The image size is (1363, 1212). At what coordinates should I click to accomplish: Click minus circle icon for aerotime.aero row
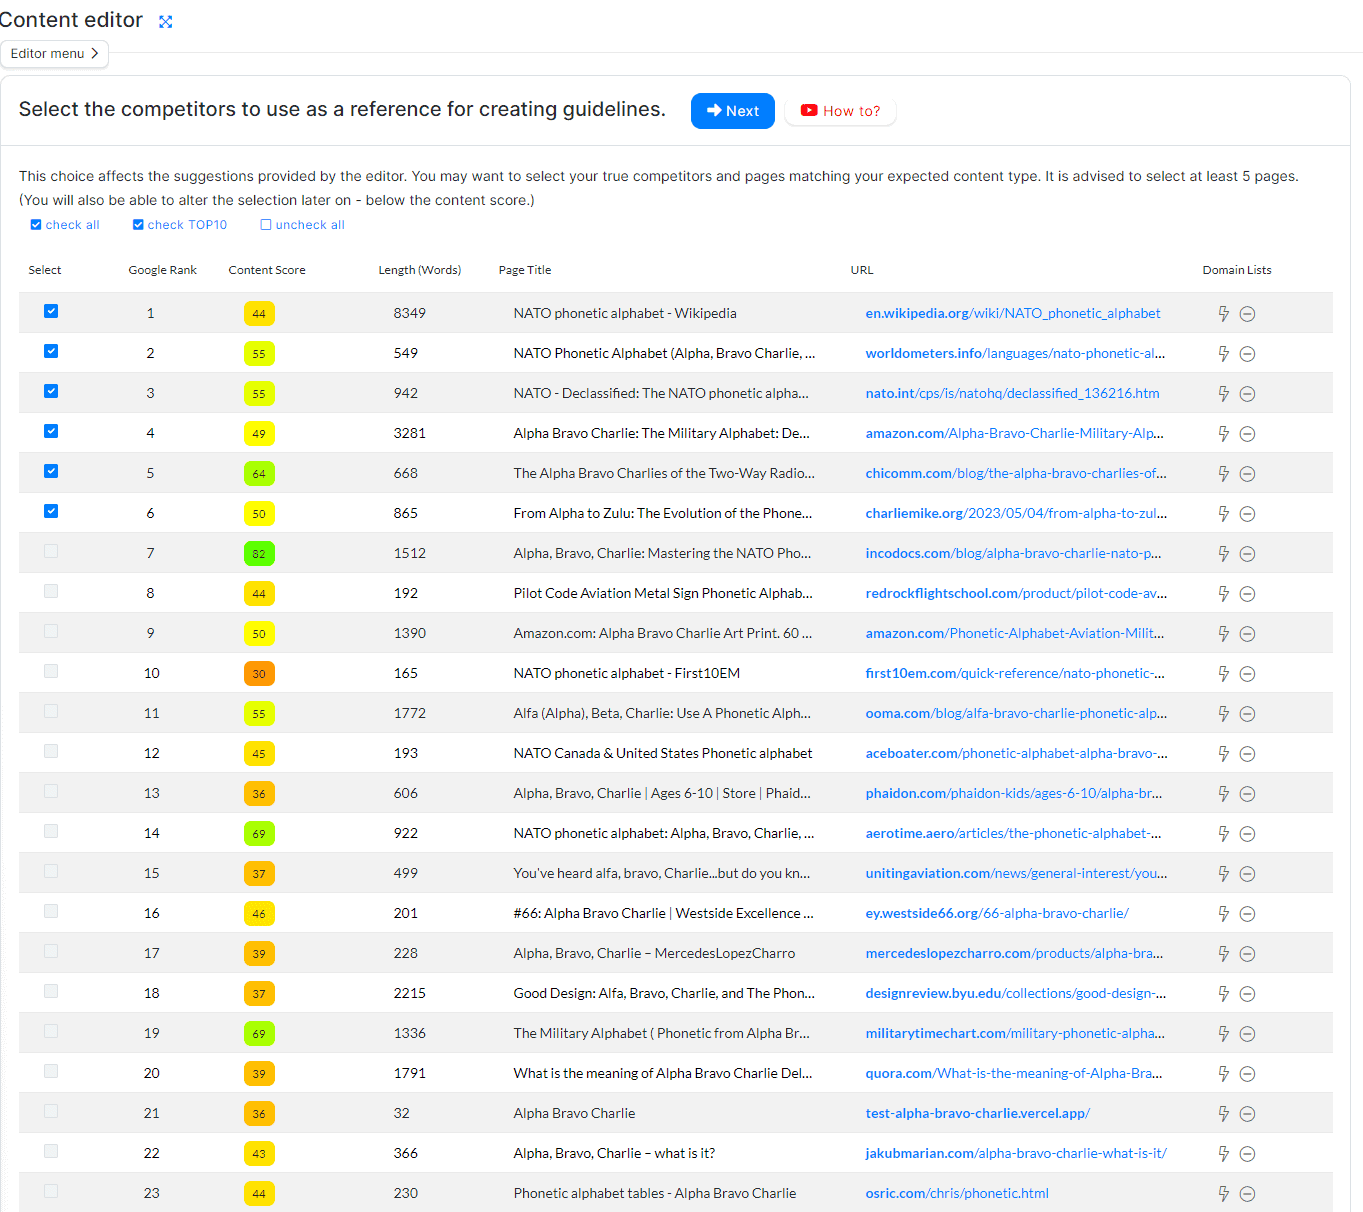click(1247, 834)
